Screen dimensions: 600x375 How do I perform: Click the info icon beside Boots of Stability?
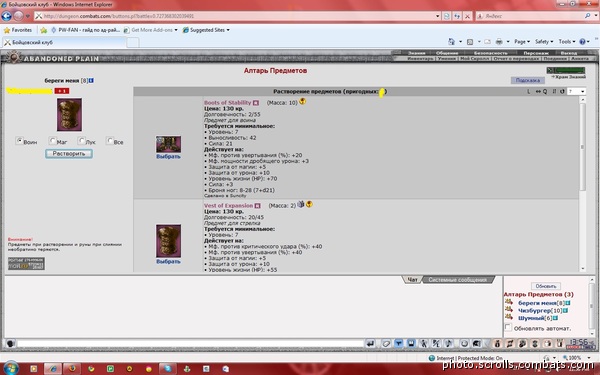pyautogui.click(x=256, y=103)
